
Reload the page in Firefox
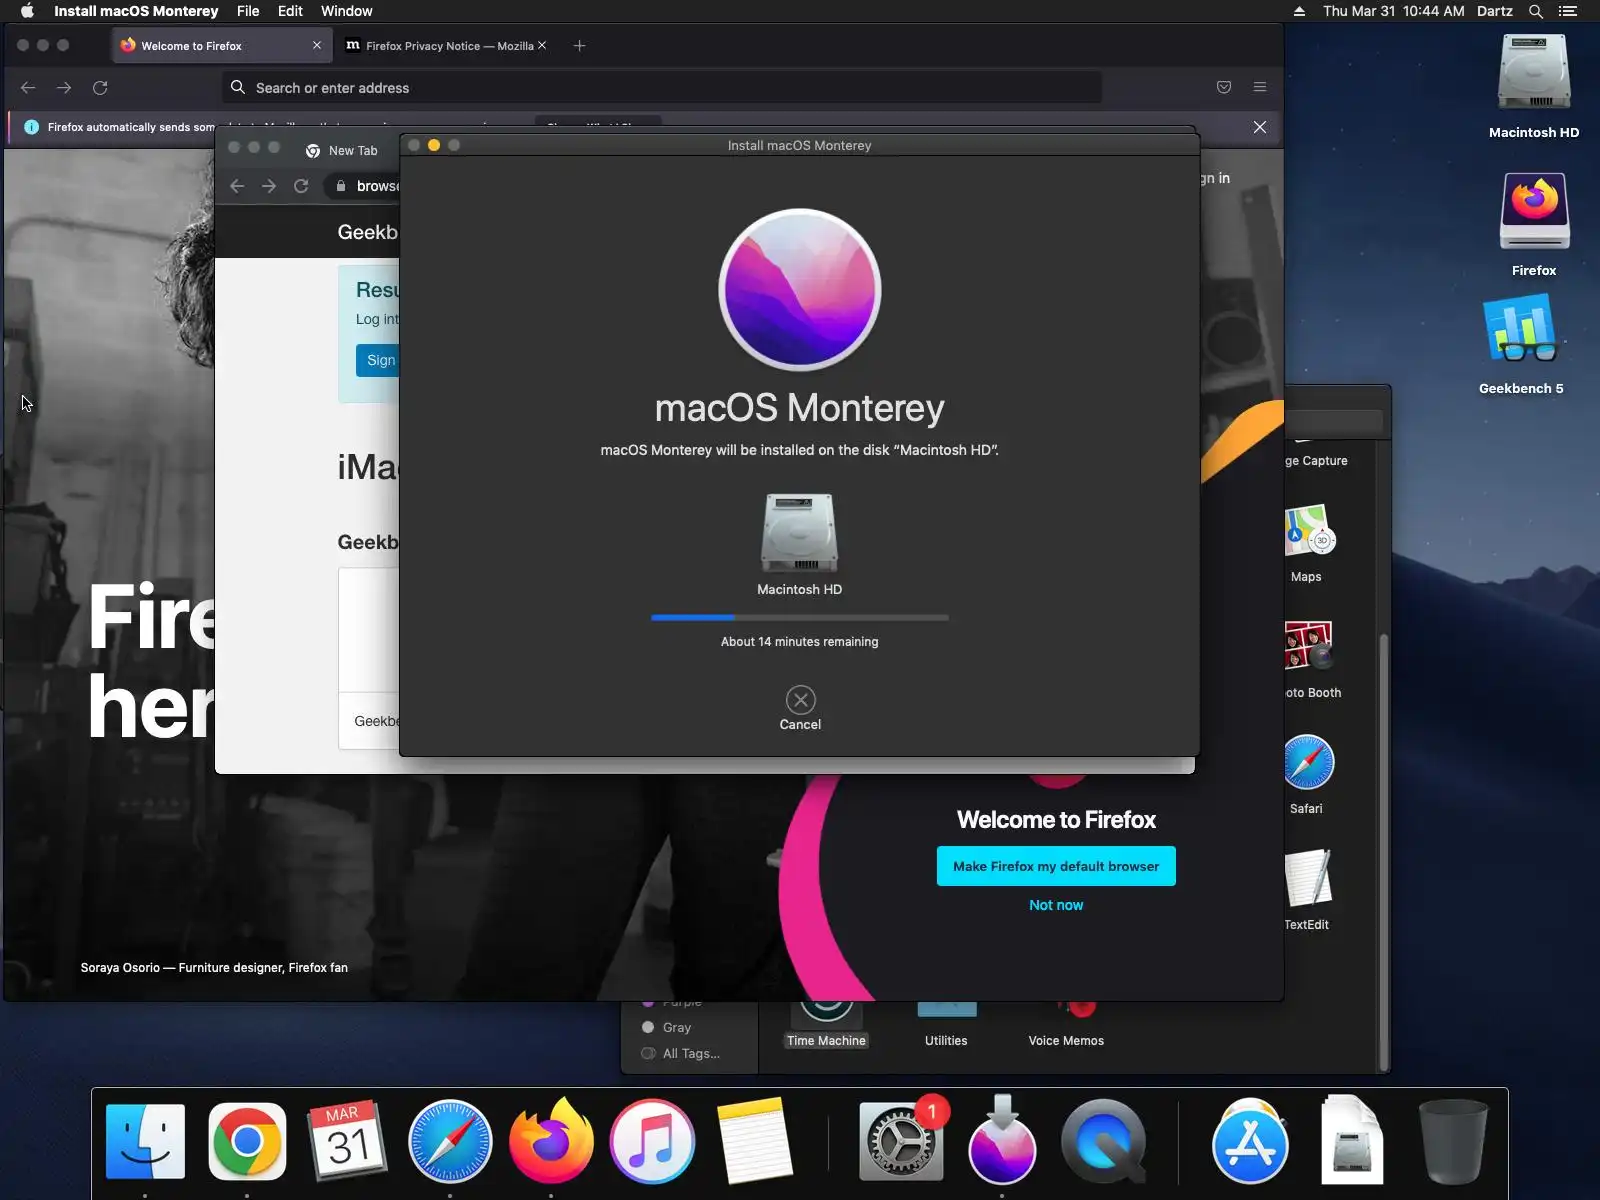click(x=100, y=88)
